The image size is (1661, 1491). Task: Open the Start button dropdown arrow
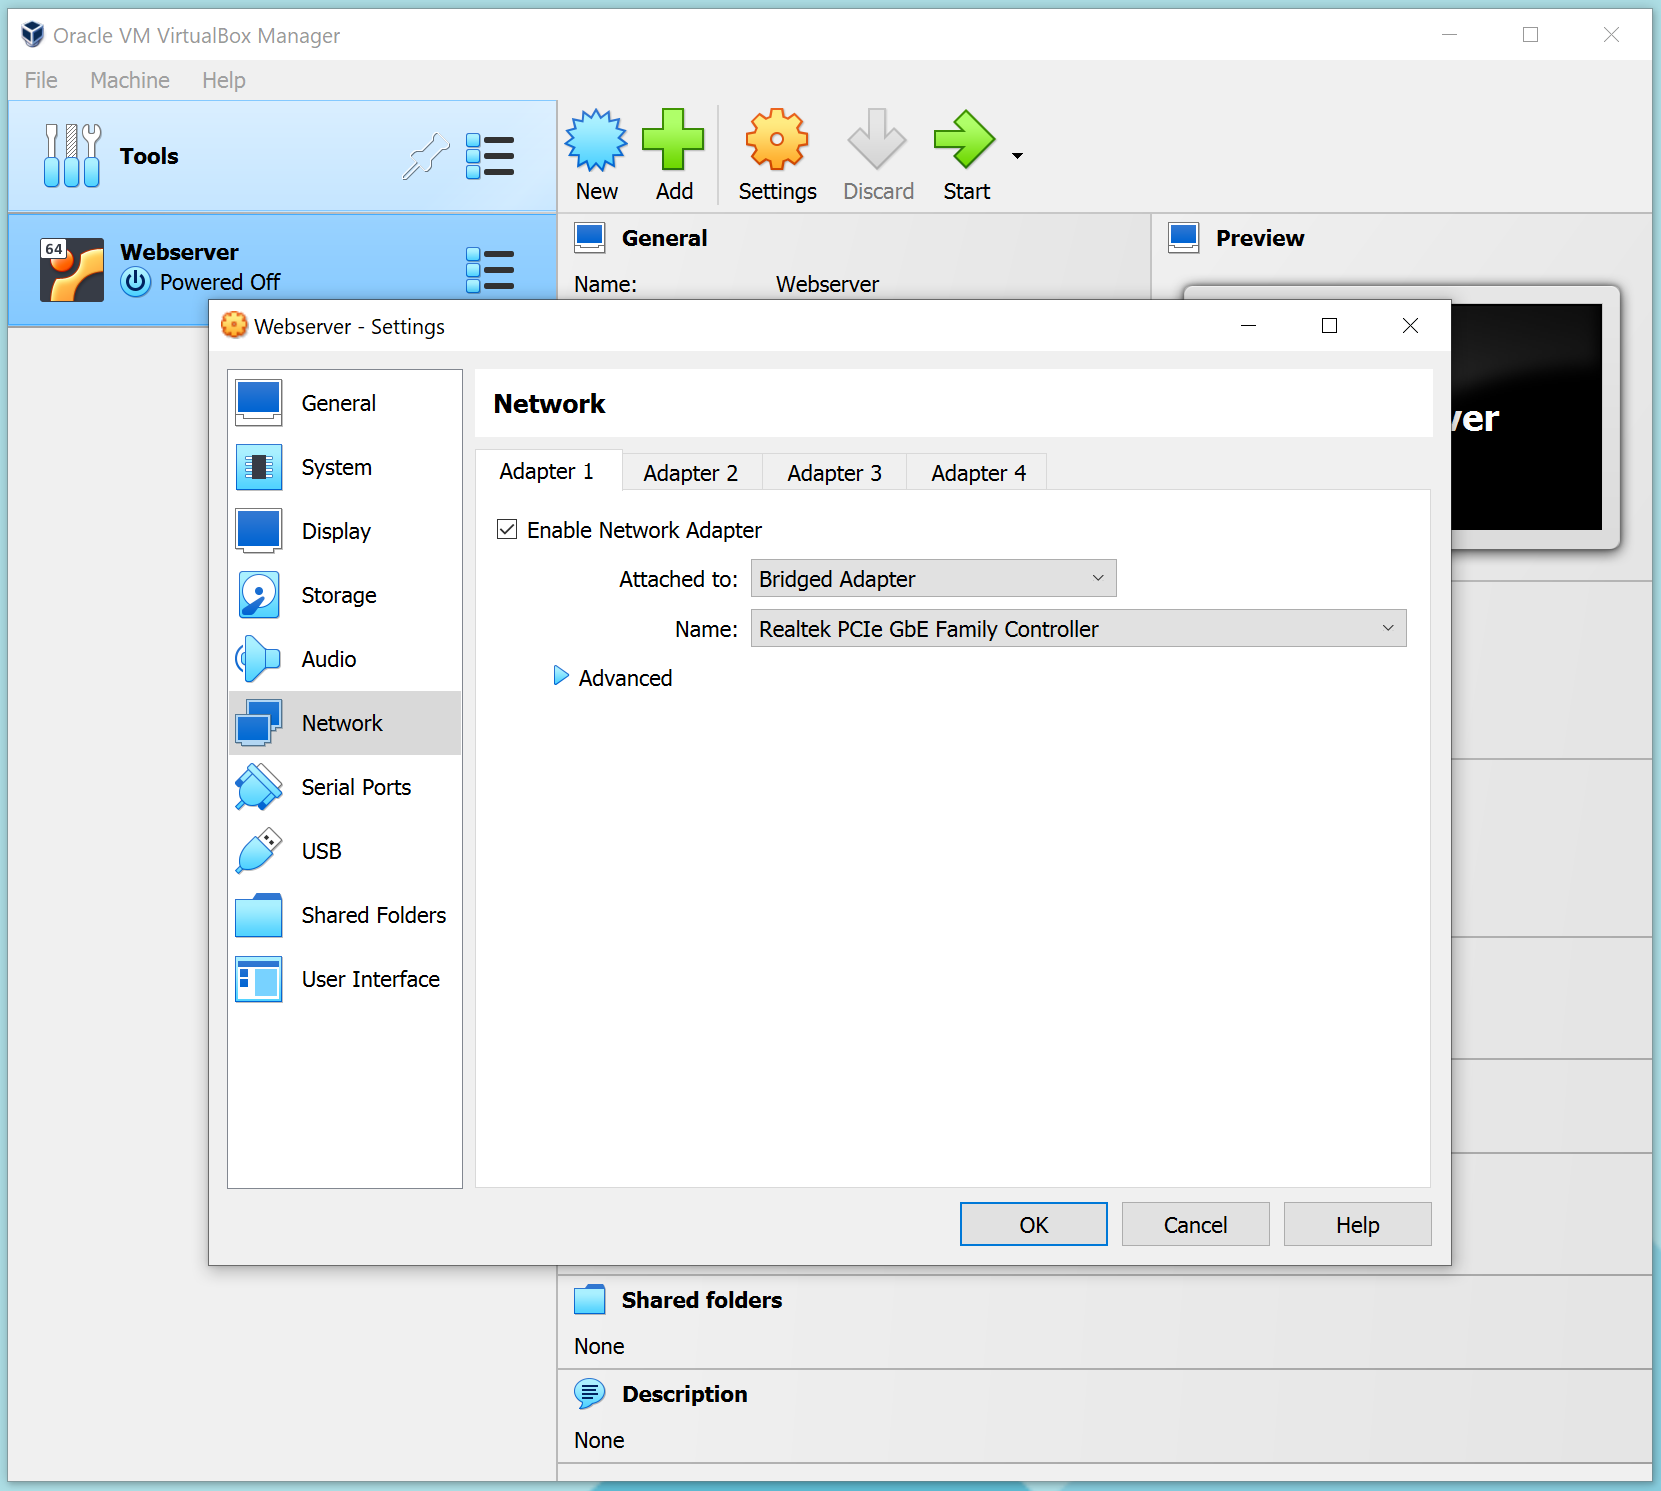tap(1018, 157)
